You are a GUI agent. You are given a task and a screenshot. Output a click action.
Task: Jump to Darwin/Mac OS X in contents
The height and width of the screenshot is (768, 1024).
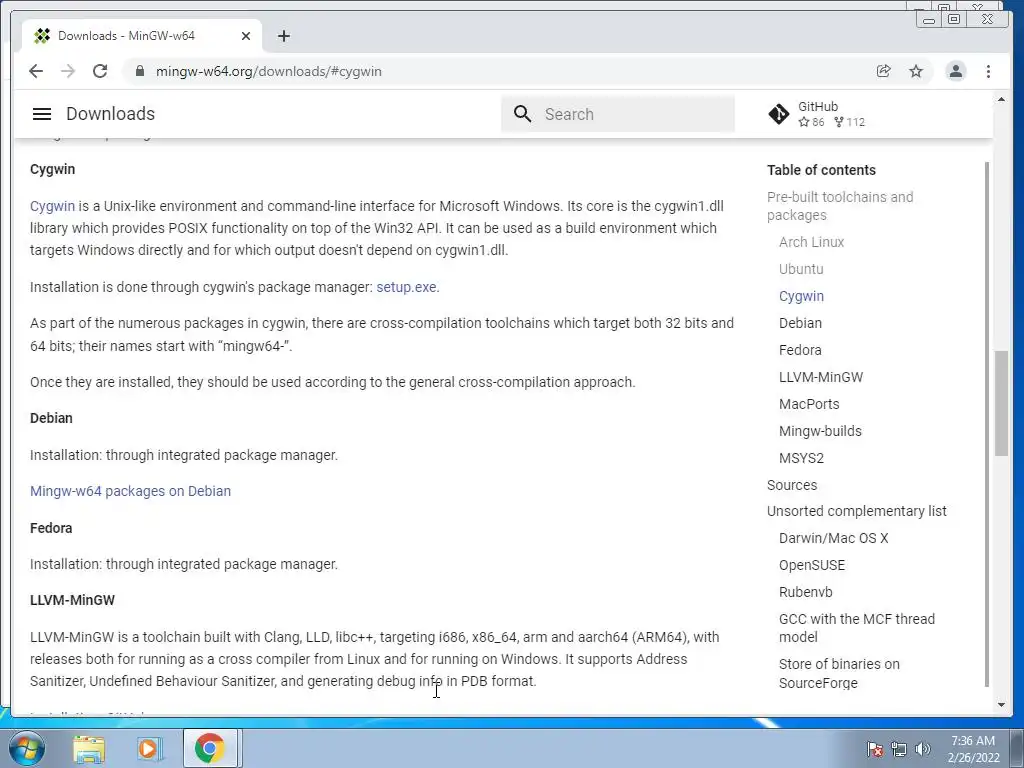[x=833, y=539]
